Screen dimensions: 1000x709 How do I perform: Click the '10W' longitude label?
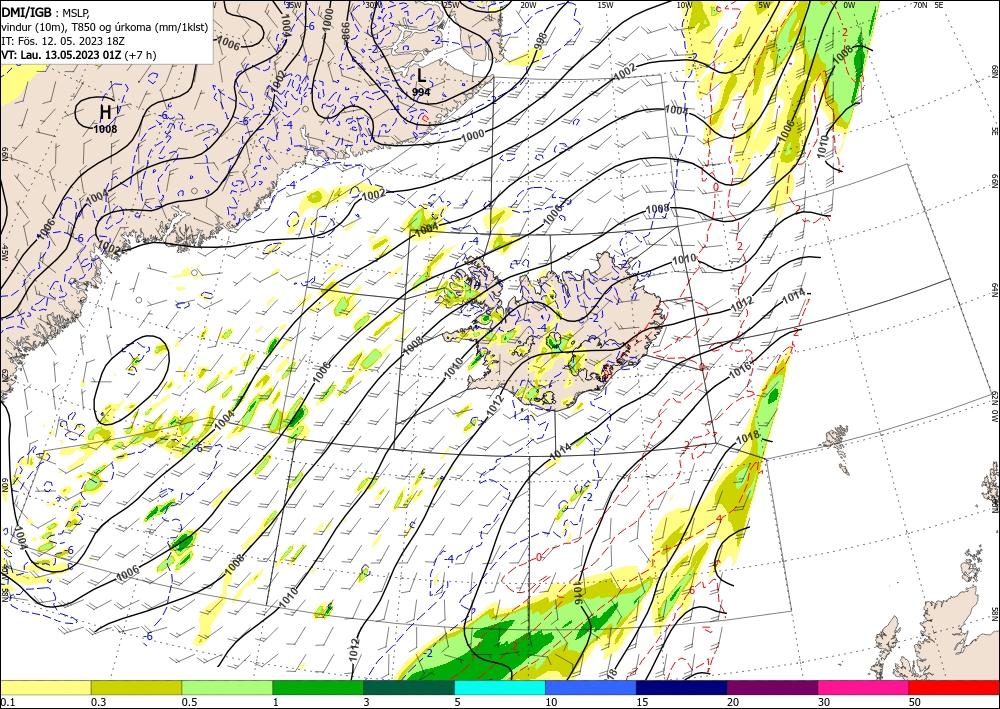684,5
